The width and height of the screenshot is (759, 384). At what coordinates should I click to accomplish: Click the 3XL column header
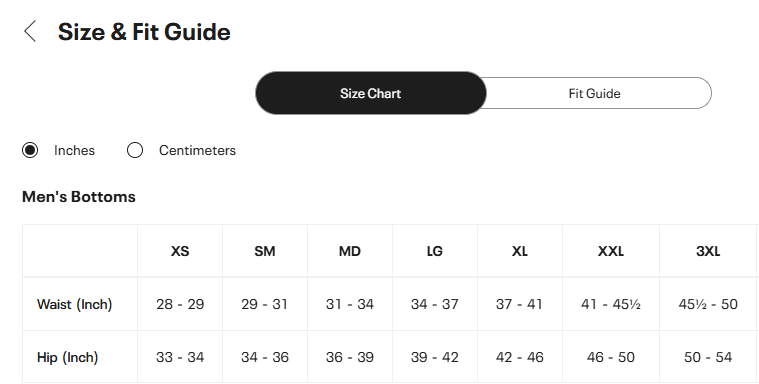(708, 251)
